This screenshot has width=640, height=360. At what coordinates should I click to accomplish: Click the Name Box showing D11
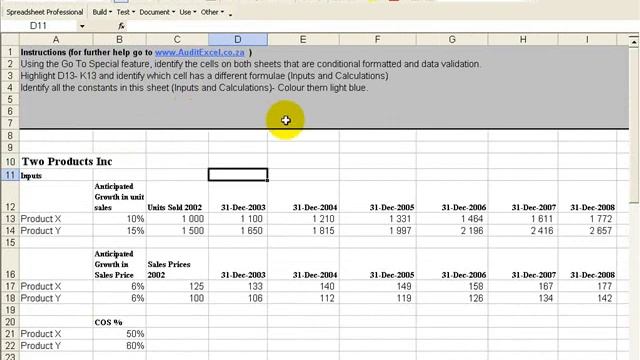click(x=38, y=26)
